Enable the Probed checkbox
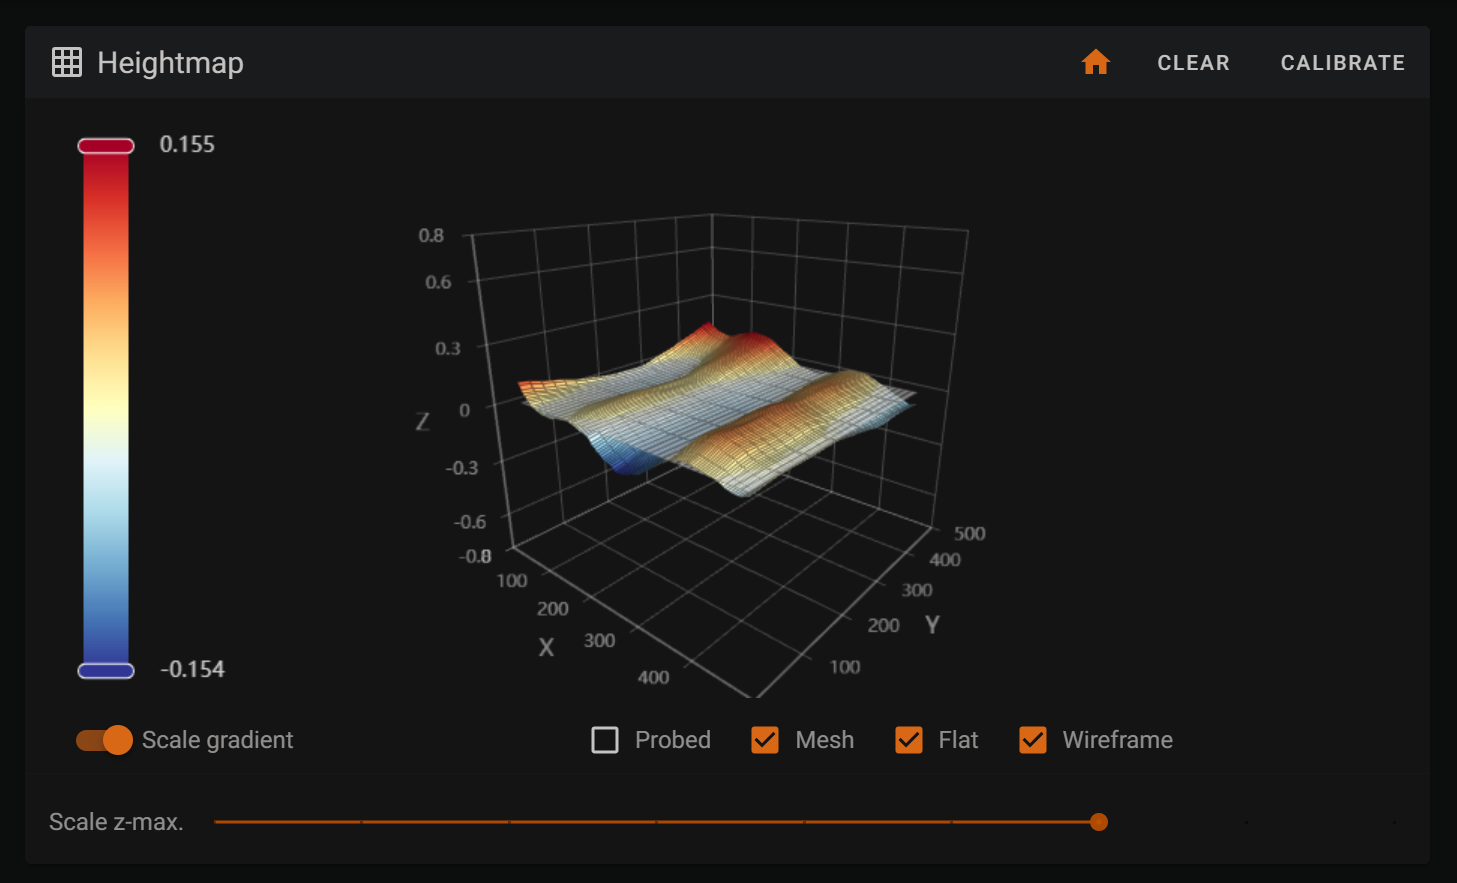Viewport: 1457px width, 883px height. pos(605,740)
